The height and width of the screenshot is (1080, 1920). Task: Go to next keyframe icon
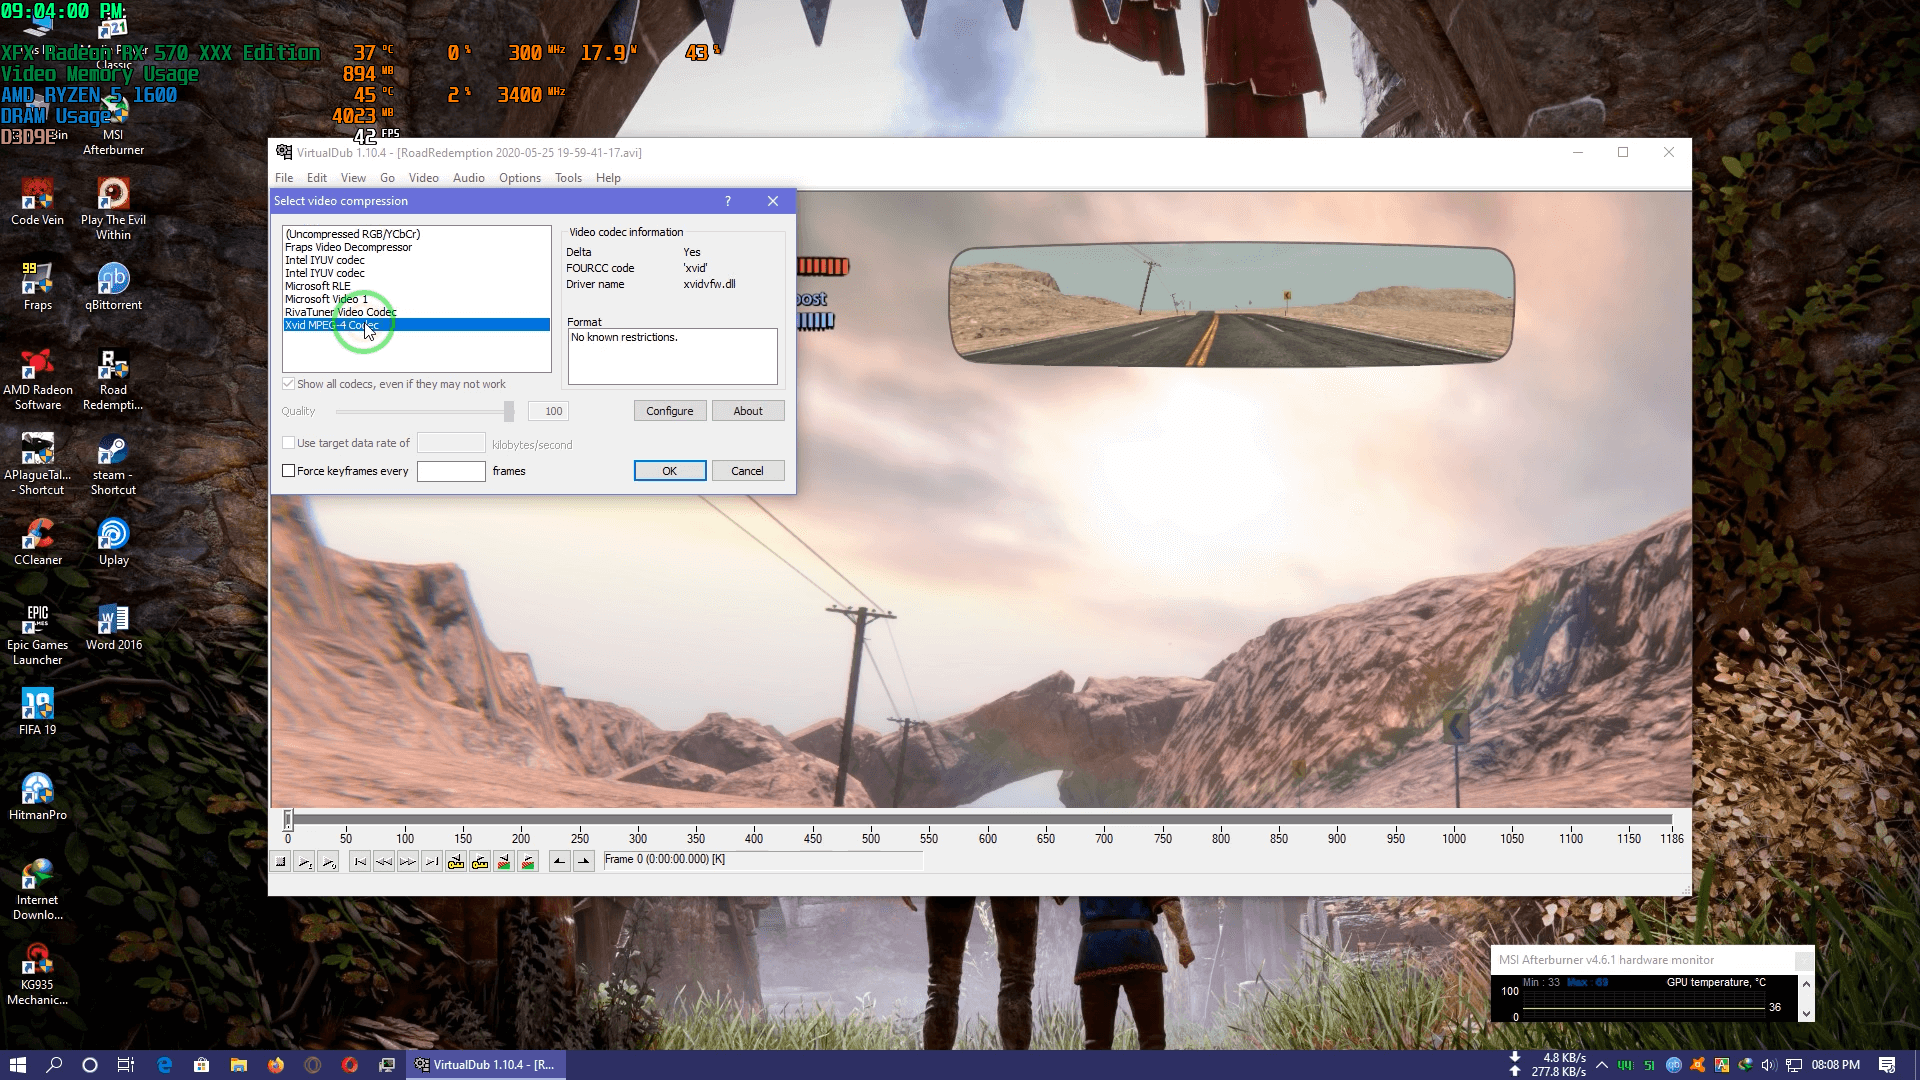tap(480, 862)
